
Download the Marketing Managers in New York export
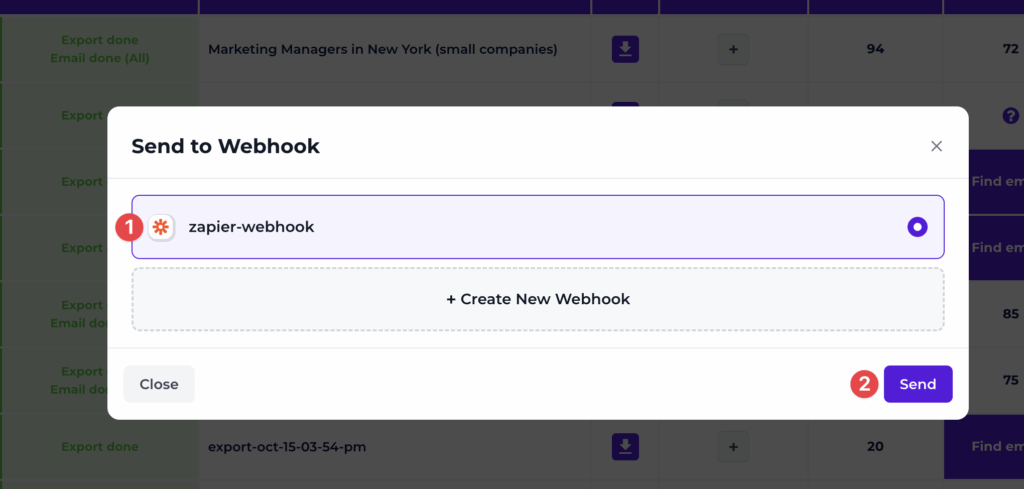(x=625, y=49)
